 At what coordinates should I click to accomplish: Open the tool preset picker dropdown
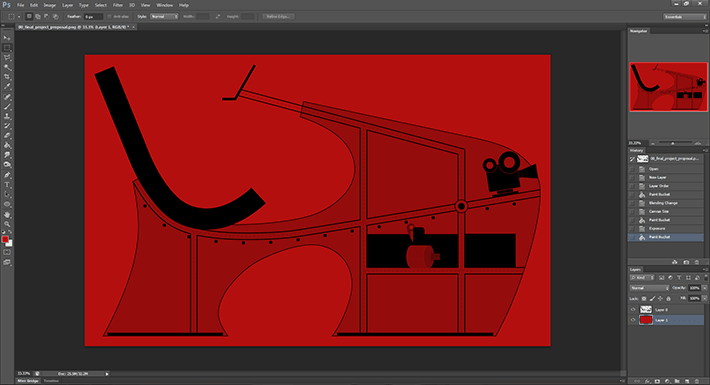[19, 17]
